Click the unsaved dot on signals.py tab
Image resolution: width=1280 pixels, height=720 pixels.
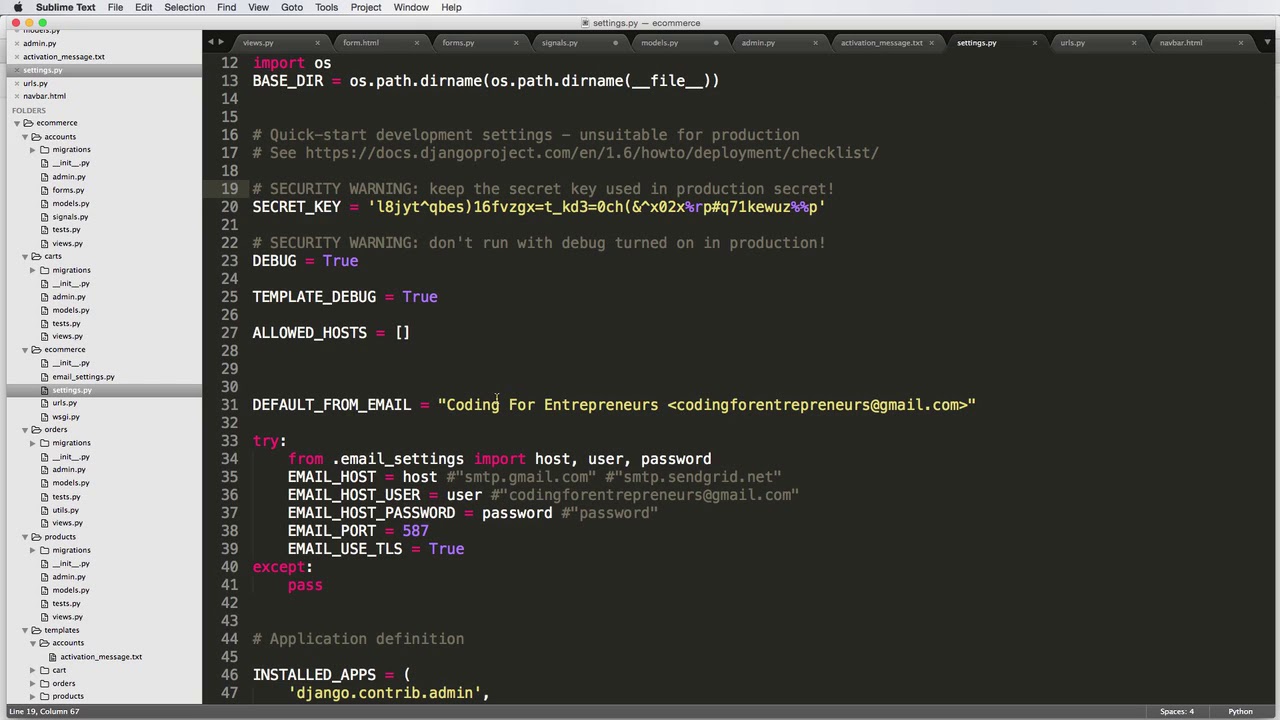[616, 43]
